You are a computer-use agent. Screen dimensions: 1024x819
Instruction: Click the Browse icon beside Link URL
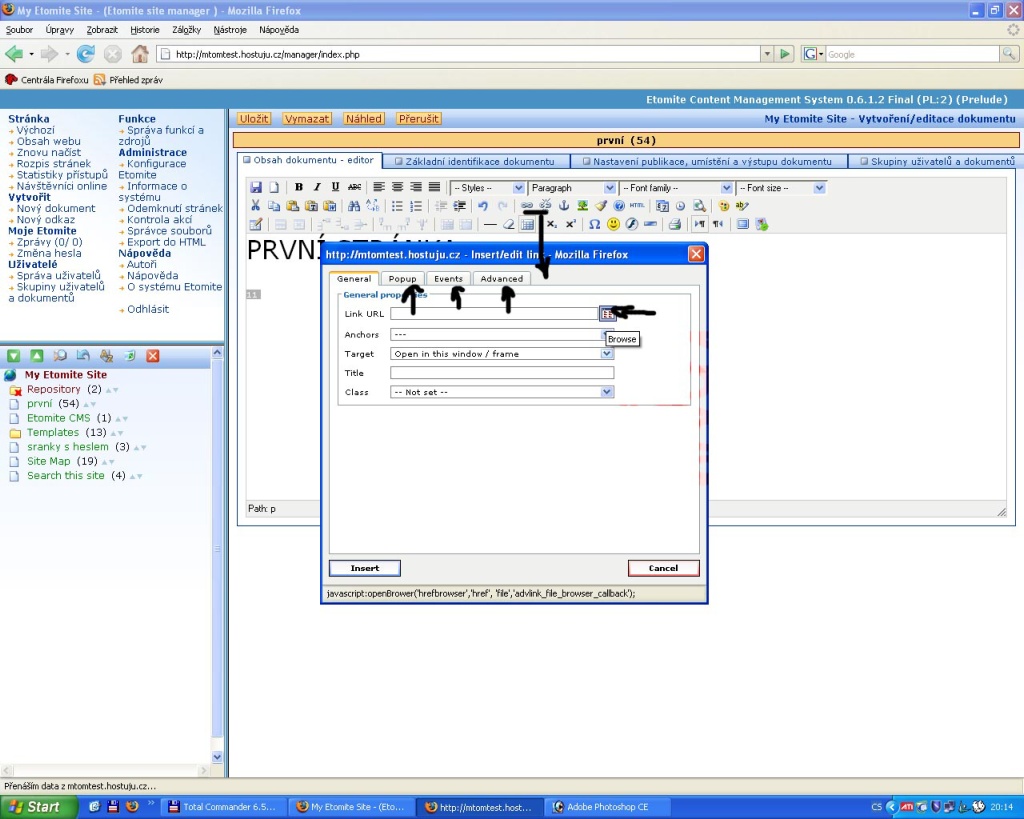pos(607,313)
